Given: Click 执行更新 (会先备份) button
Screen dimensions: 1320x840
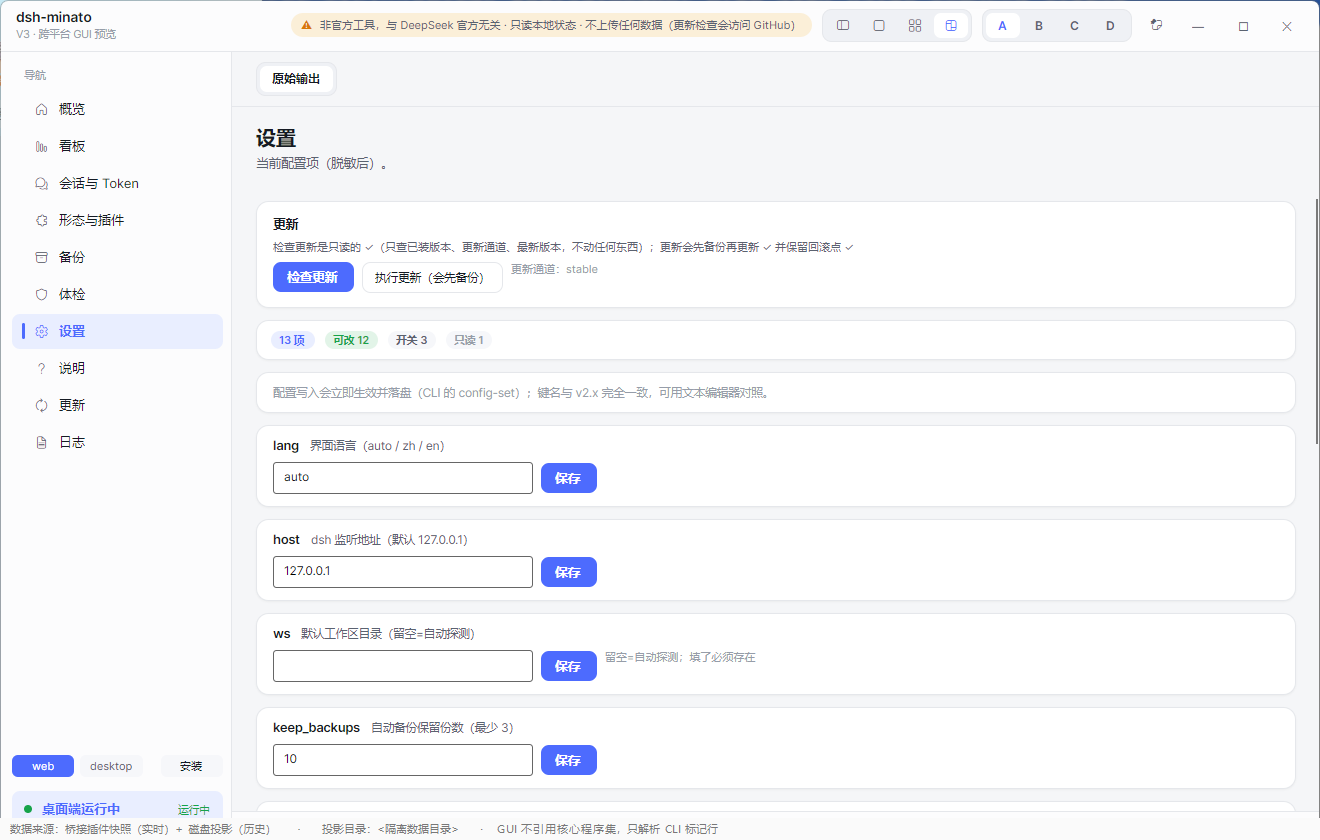Looking at the screenshot, I should coord(432,277).
